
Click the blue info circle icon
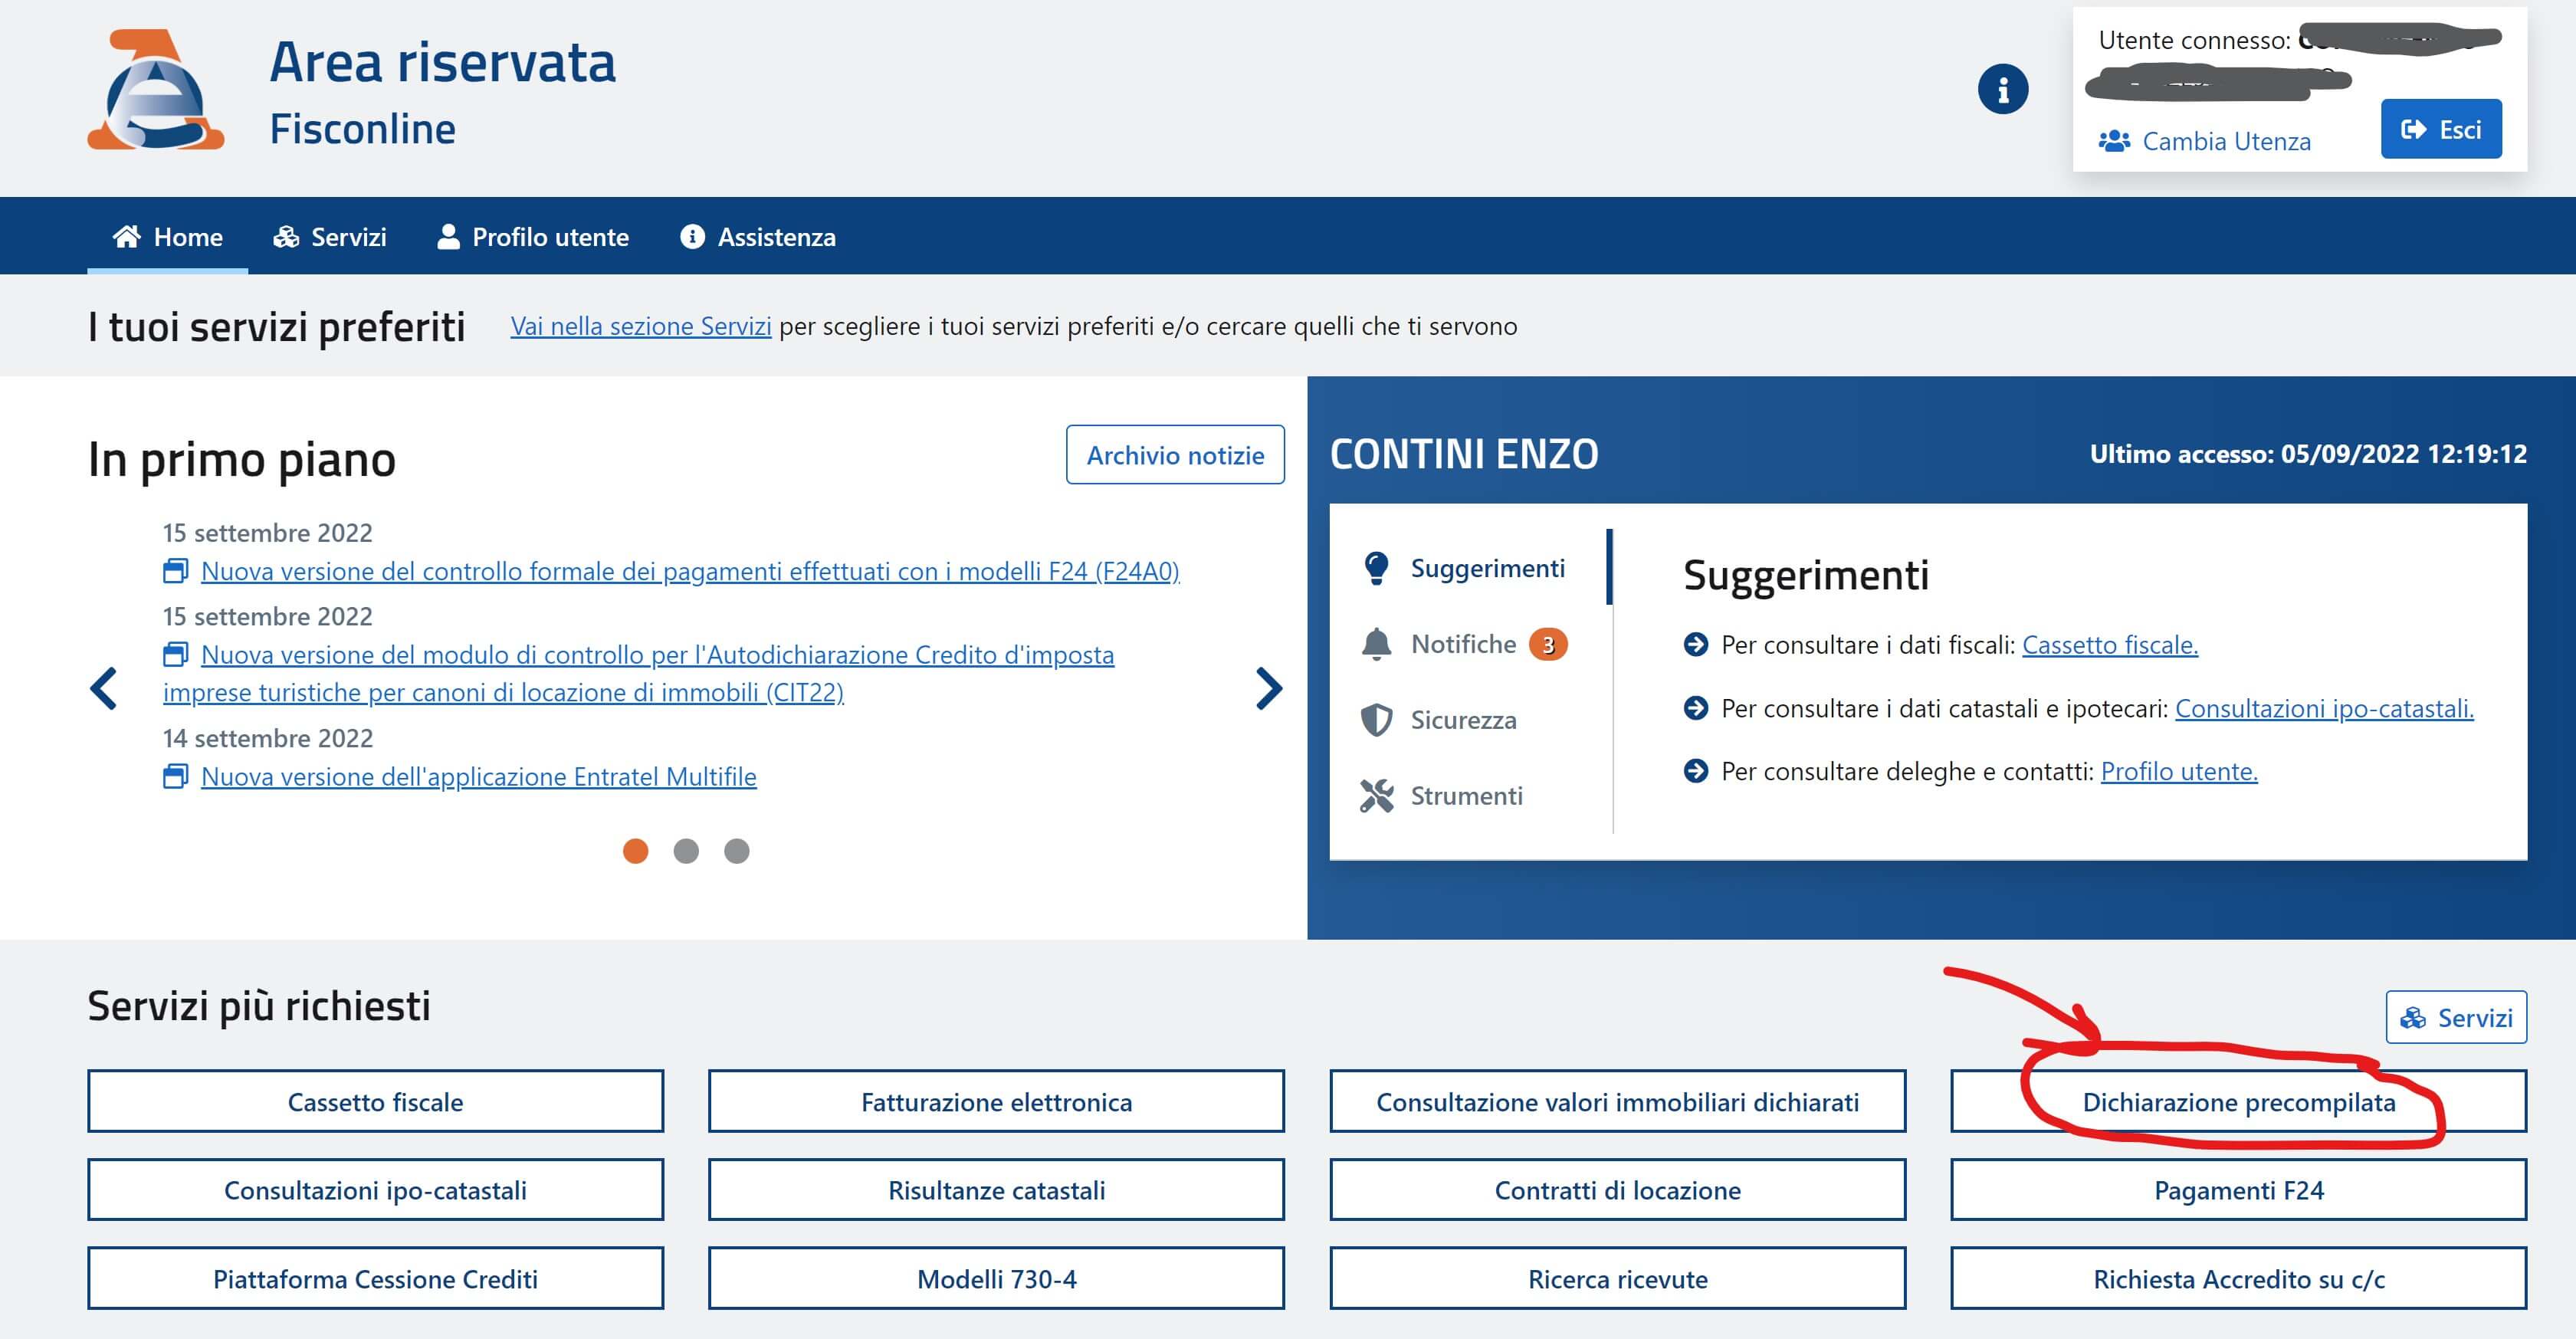pos(2002,90)
